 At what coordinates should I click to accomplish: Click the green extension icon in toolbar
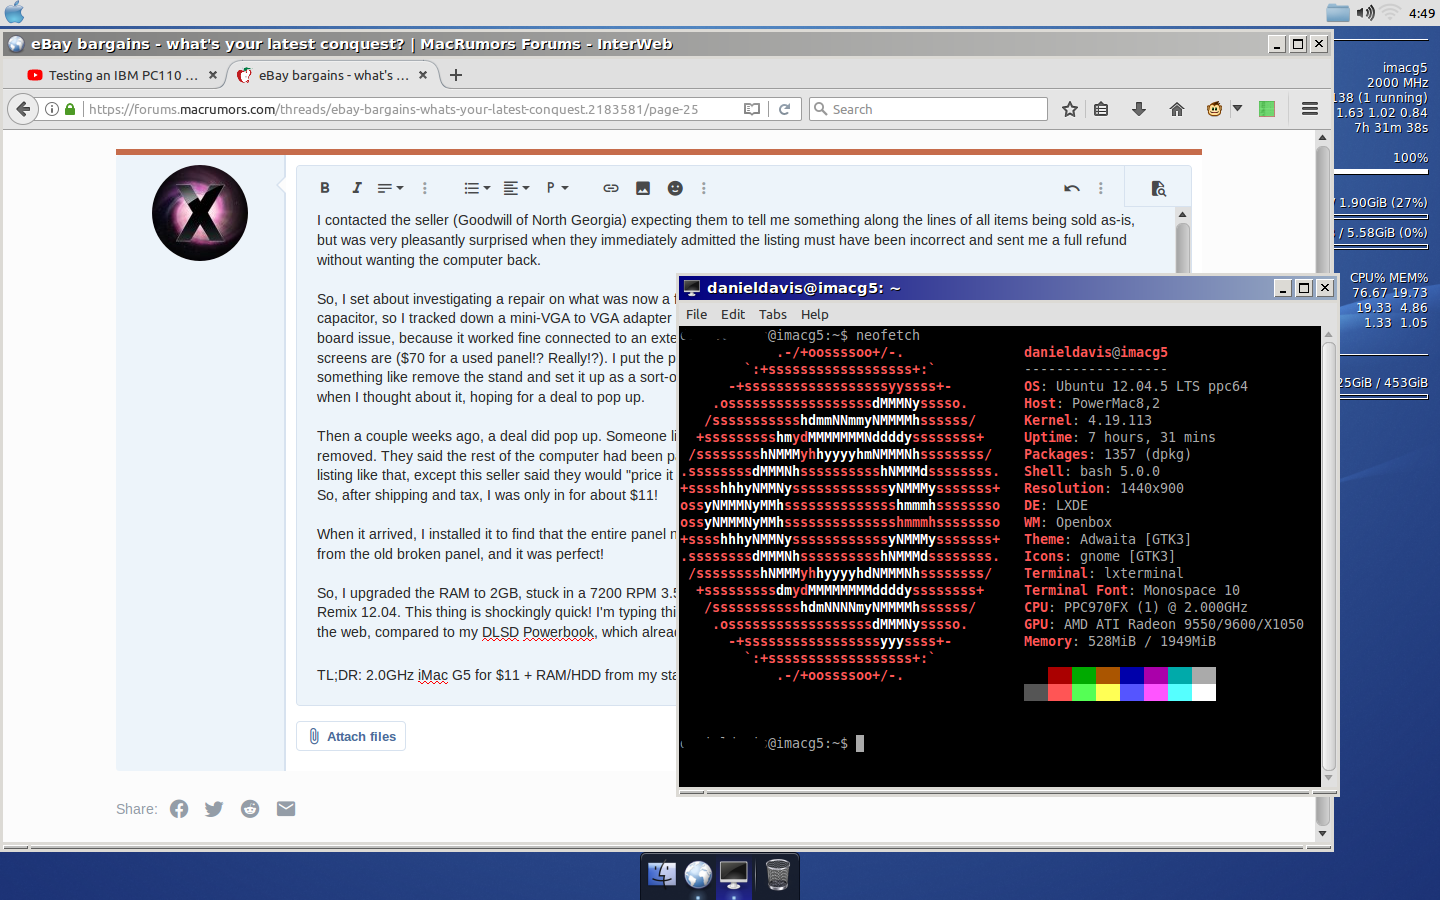pyautogui.click(x=1267, y=109)
